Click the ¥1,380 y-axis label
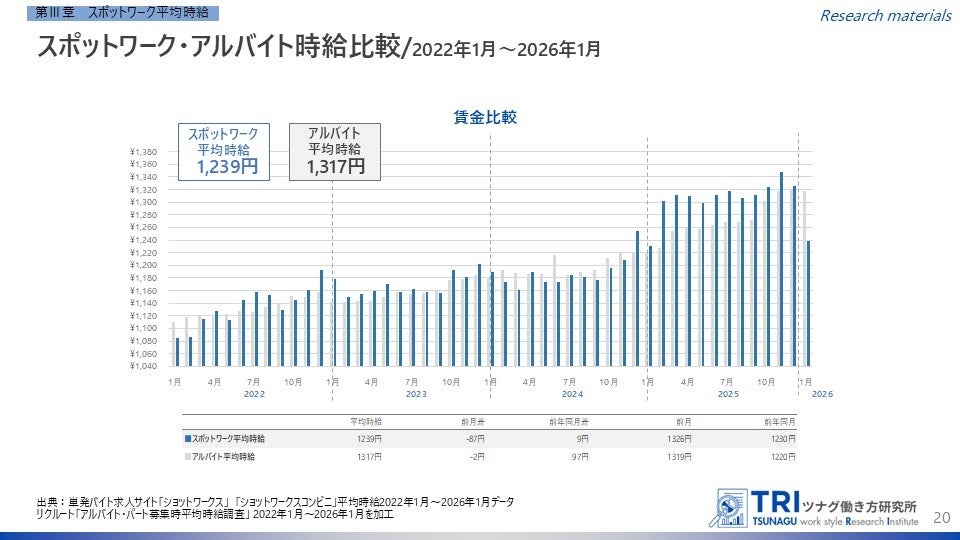 [x=143, y=152]
